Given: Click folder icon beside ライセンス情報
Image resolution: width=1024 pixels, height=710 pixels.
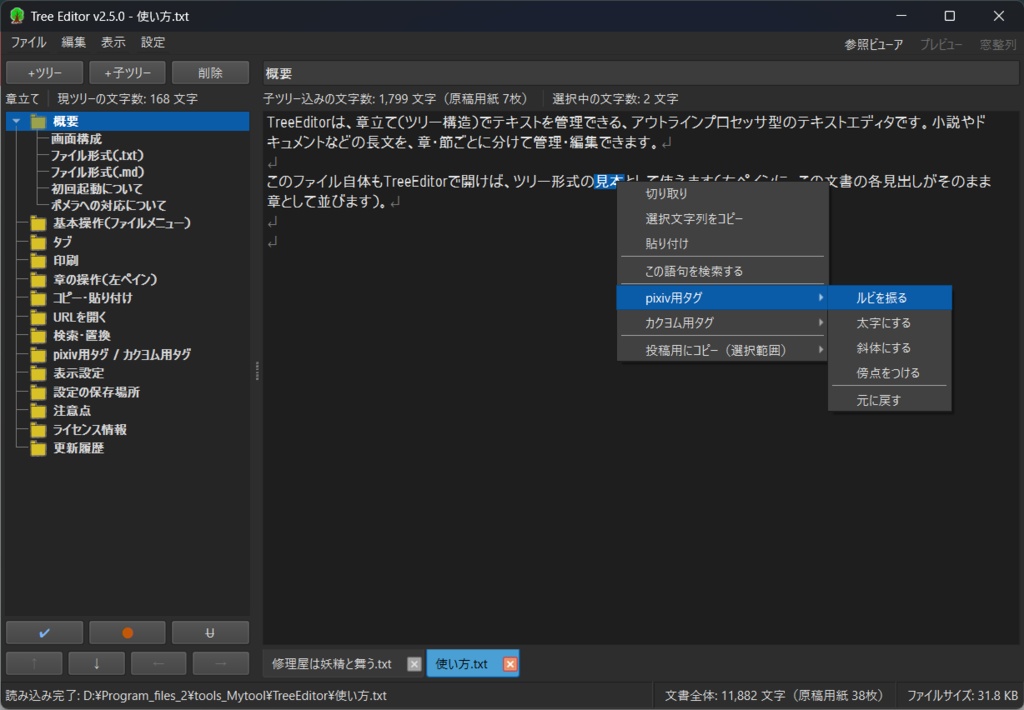Looking at the screenshot, I should point(39,430).
